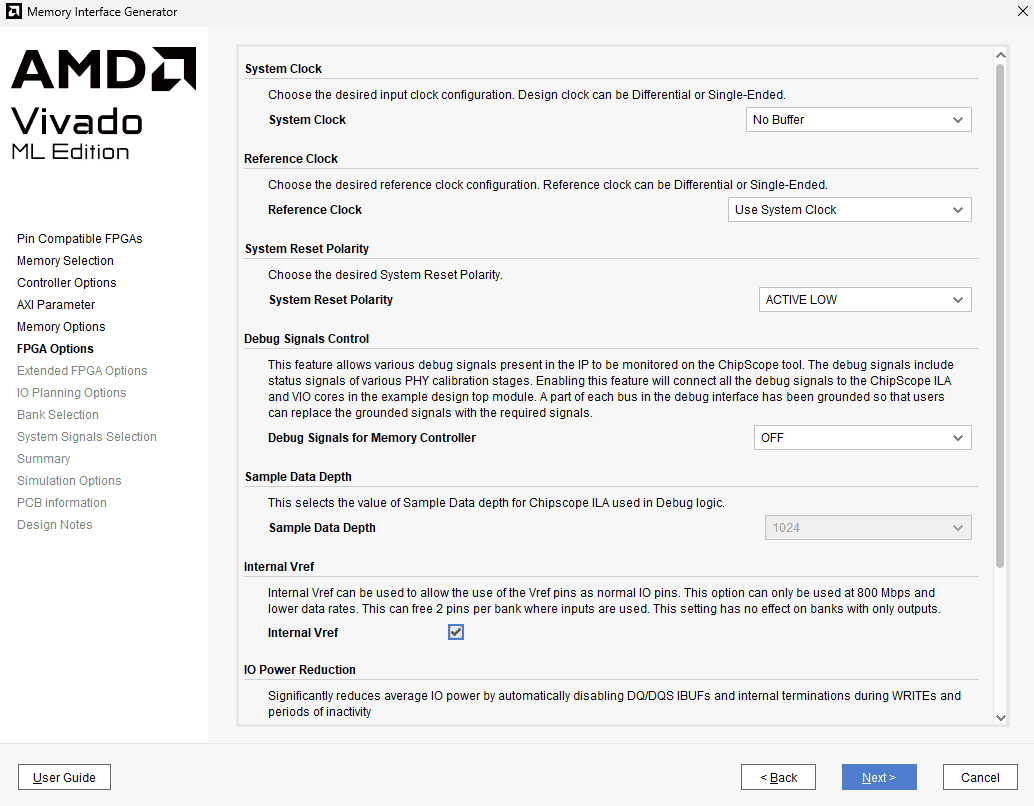Viewport: 1034px width, 806px height.
Task: Cancel the Memory Interface Generator wizard
Action: [x=979, y=777]
